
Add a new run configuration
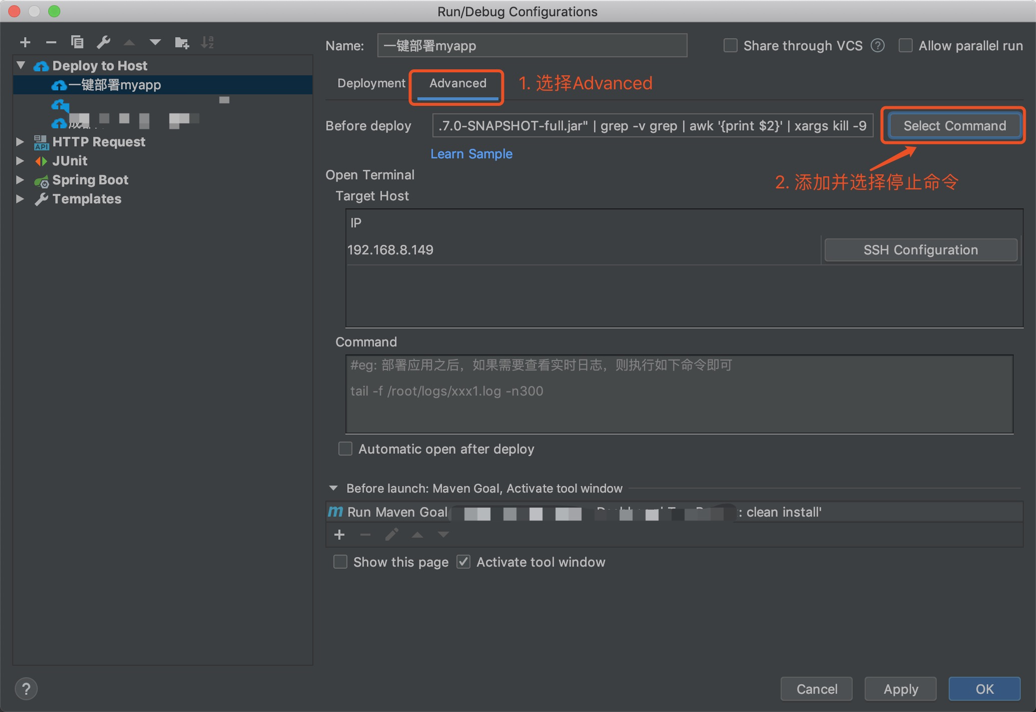(25, 42)
